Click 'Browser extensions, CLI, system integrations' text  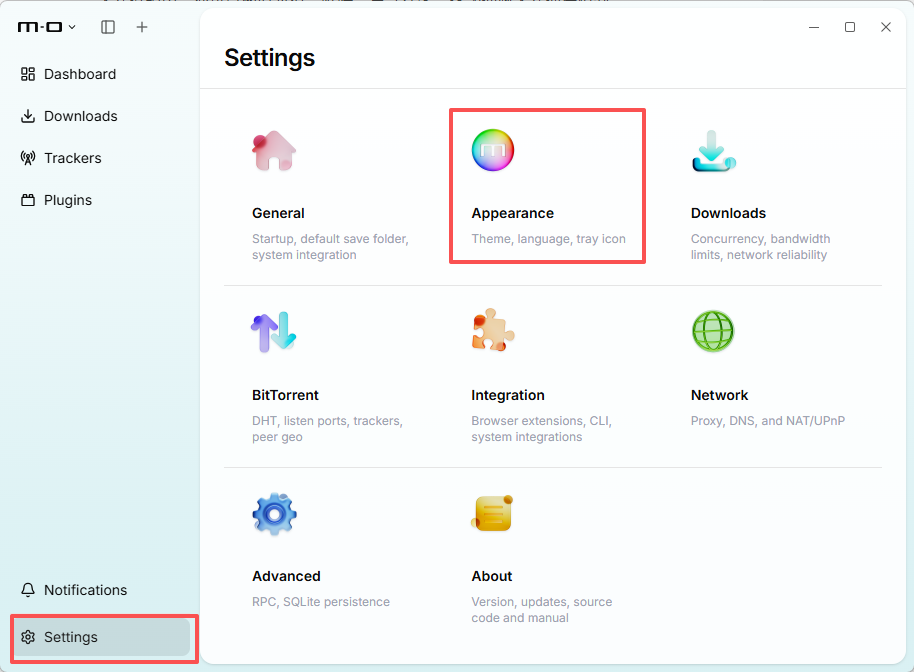tap(542, 428)
